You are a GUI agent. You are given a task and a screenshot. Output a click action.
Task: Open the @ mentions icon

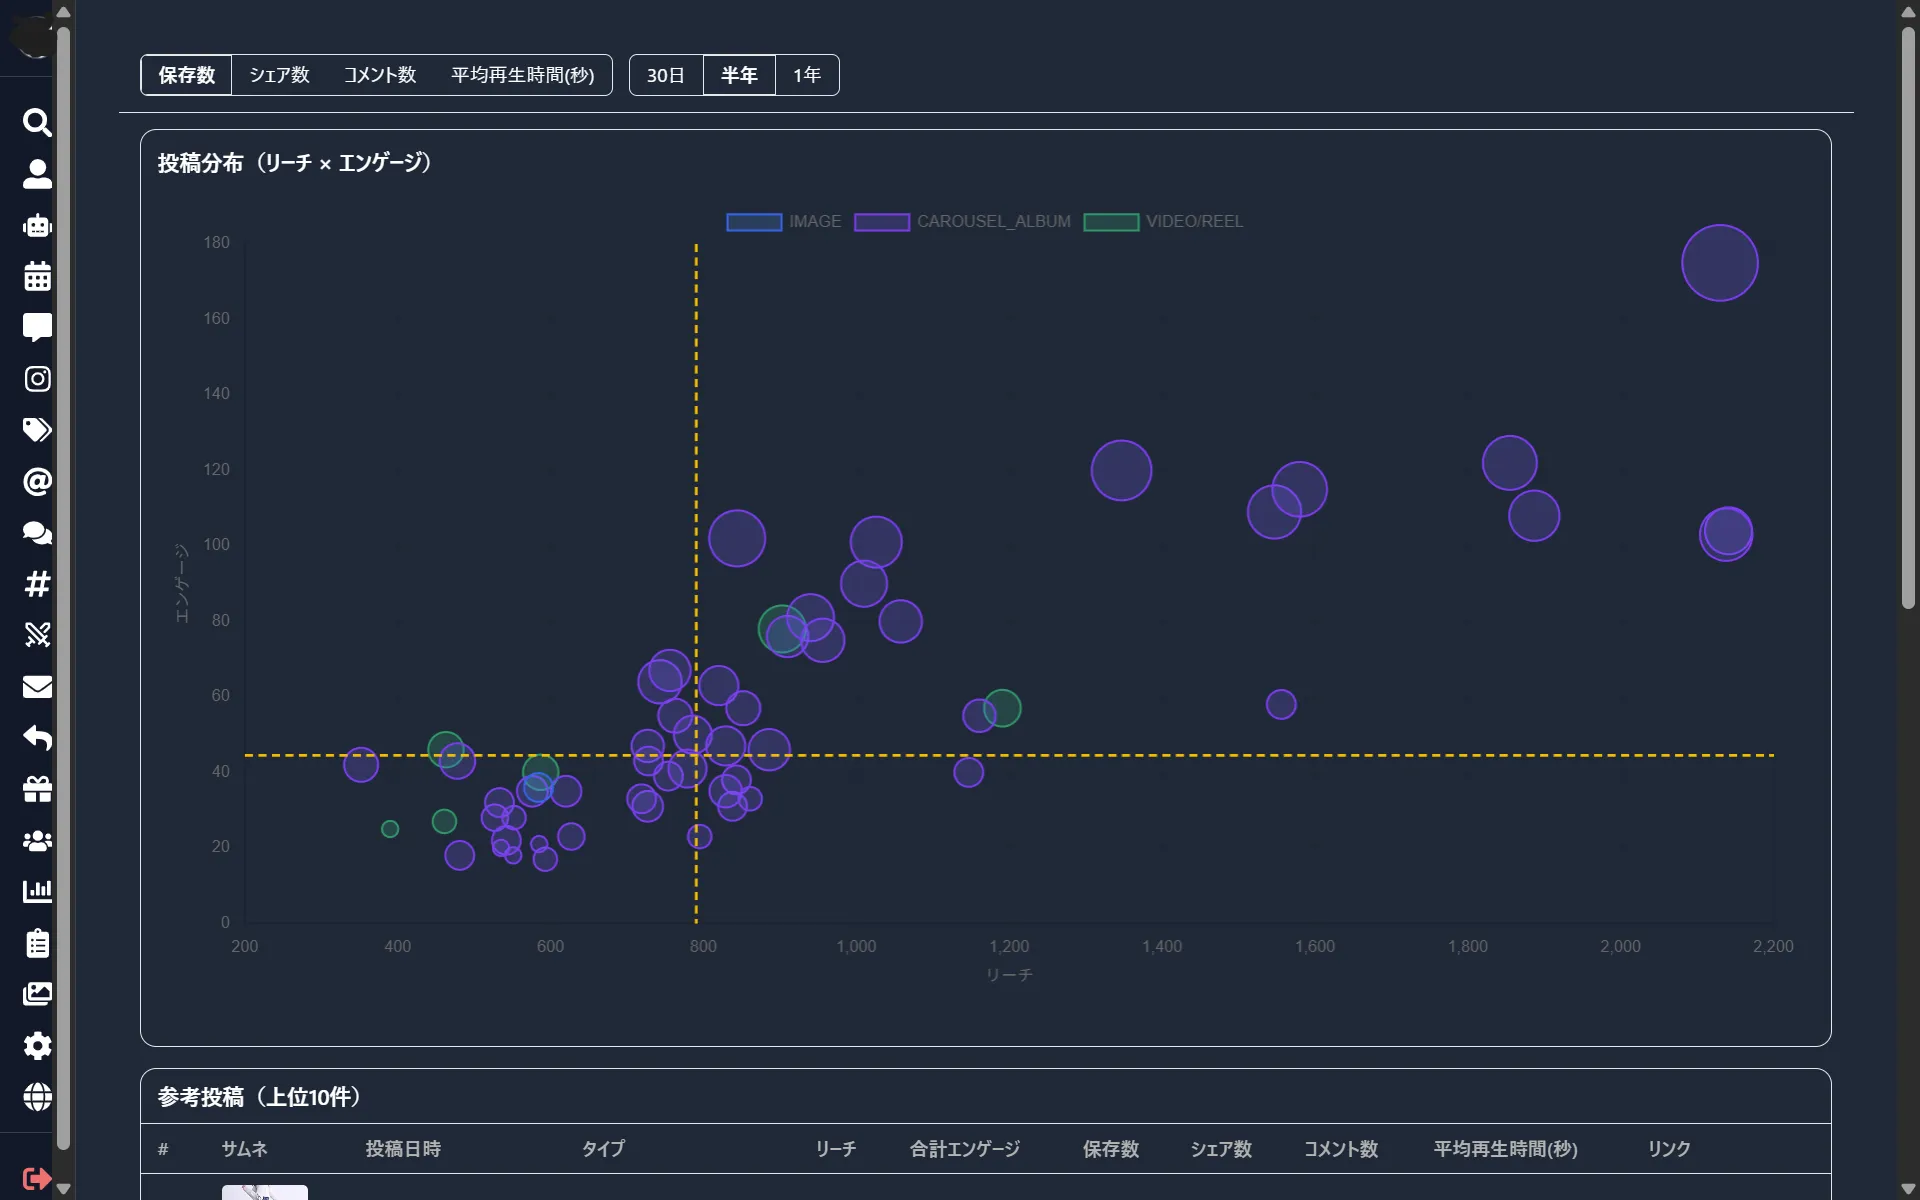[37, 482]
